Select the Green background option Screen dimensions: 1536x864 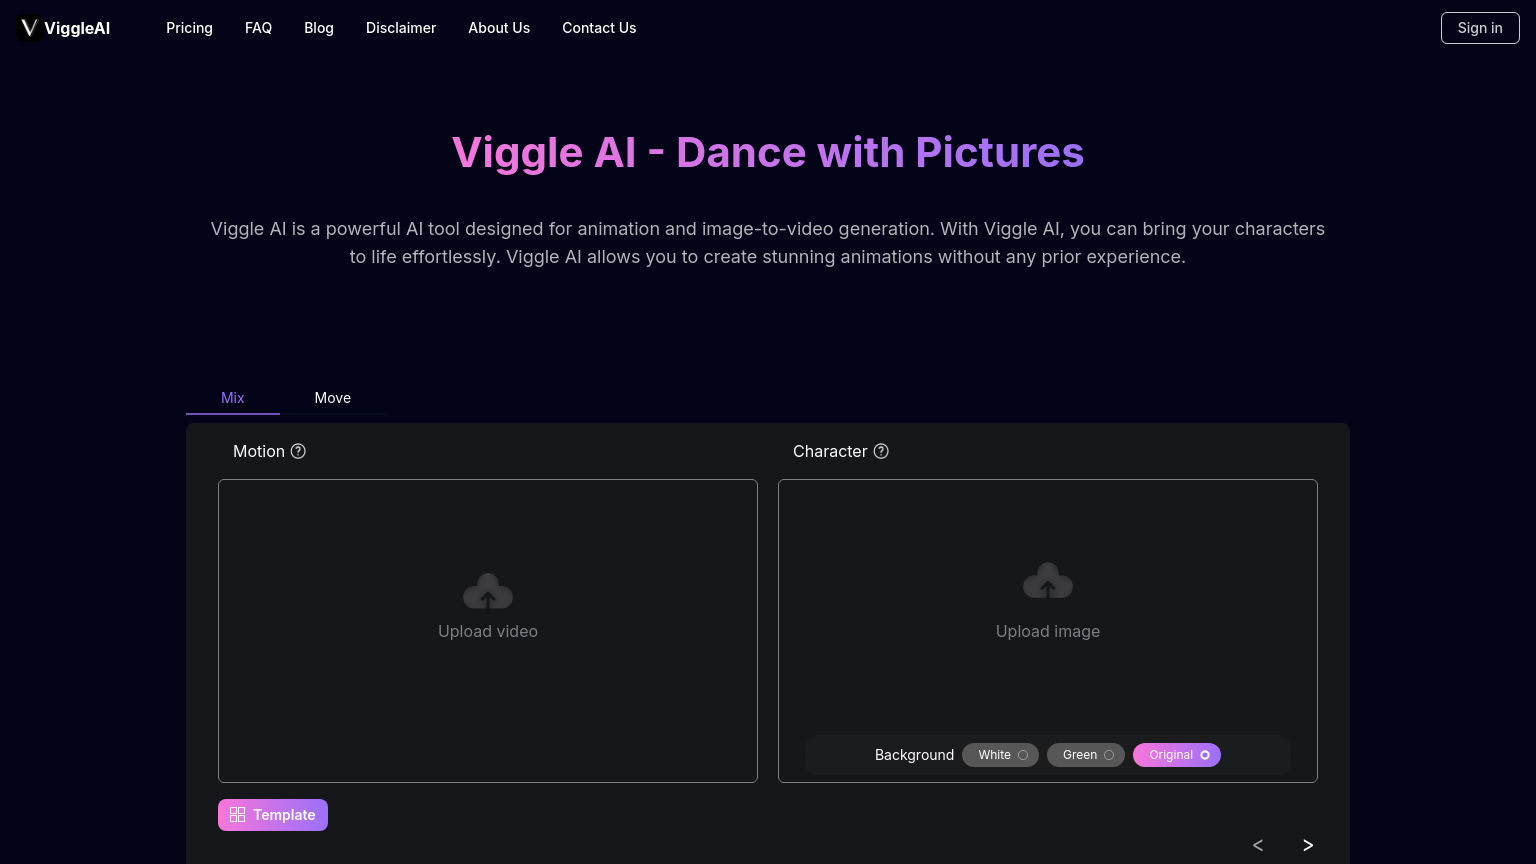click(x=1086, y=755)
